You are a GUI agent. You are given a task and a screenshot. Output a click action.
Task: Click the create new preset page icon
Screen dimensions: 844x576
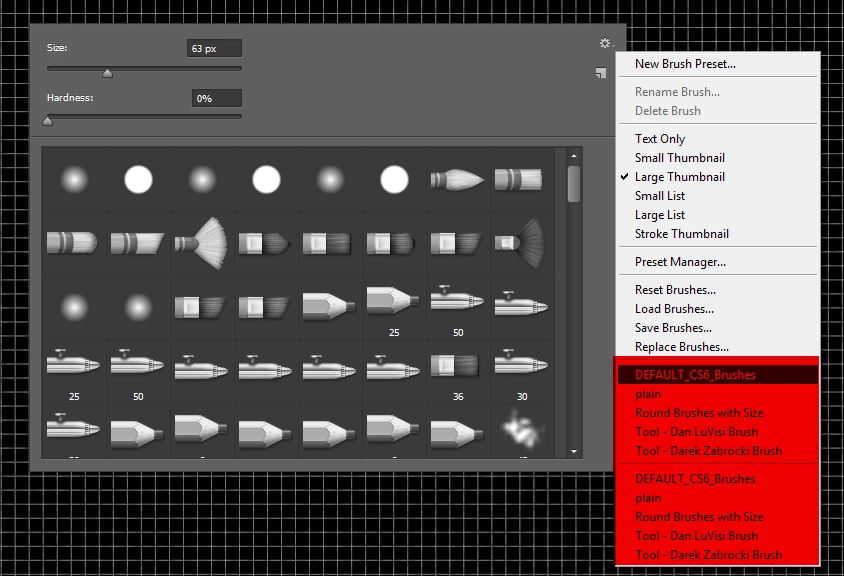click(601, 73)
